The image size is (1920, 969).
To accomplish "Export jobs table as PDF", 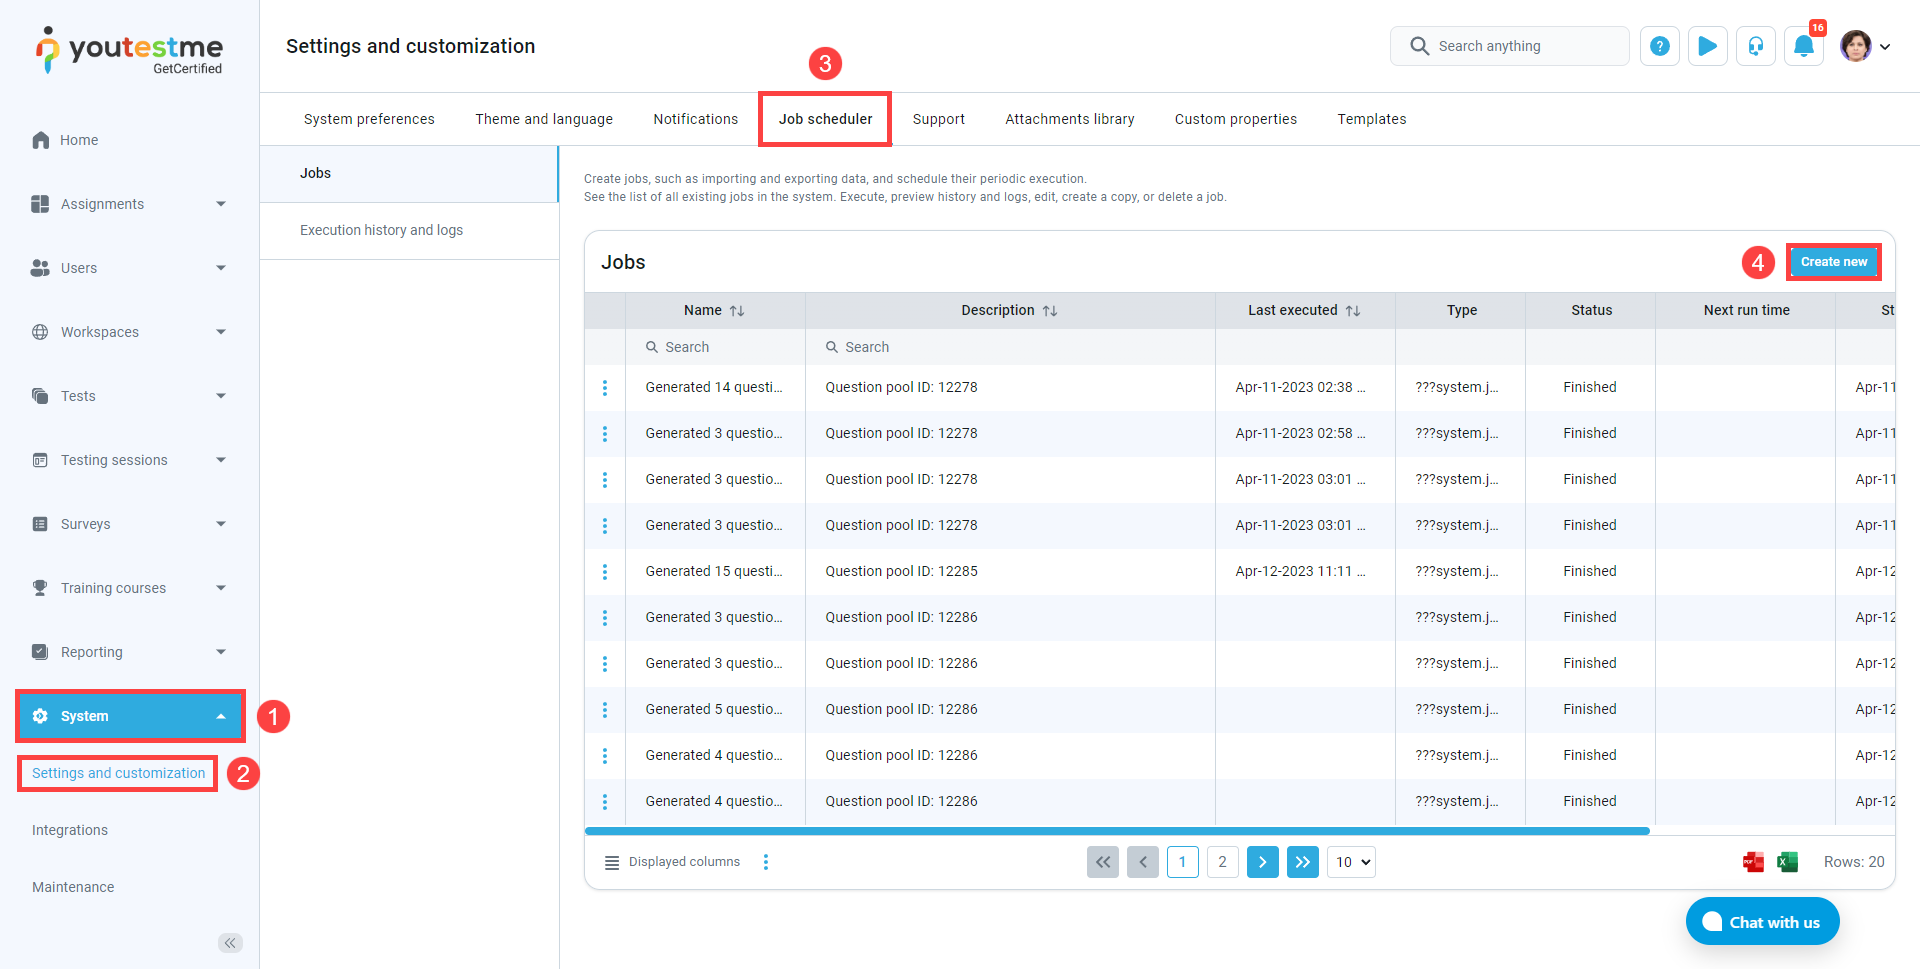I will [x=1753, y=862].
